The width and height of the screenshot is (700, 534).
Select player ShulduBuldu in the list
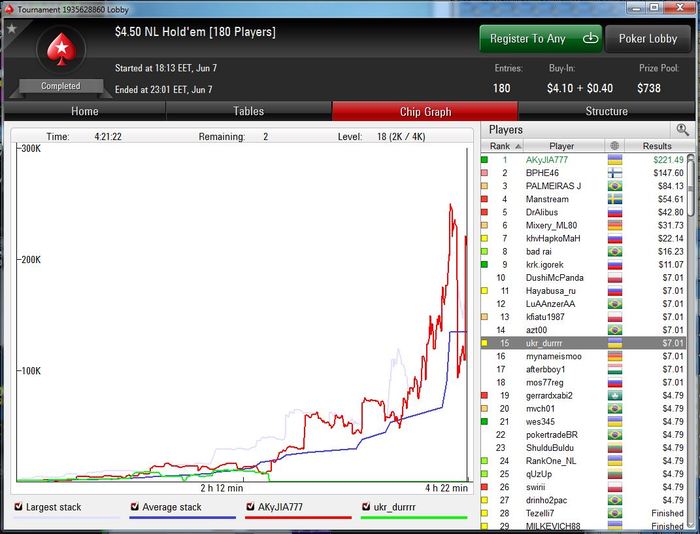(583, 447)
